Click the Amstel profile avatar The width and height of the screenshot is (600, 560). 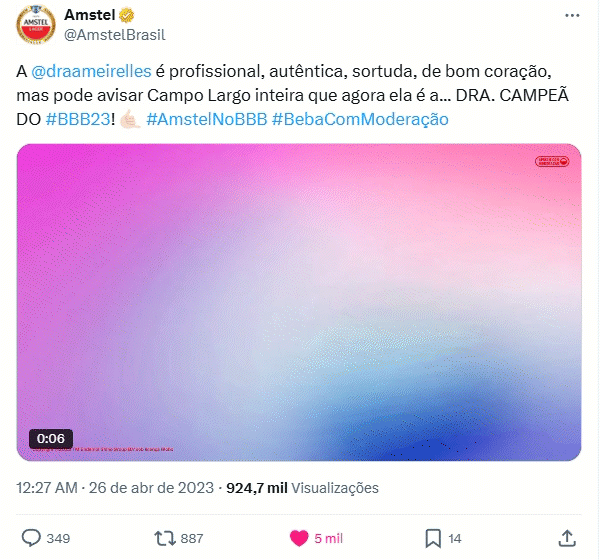(36, 24)
